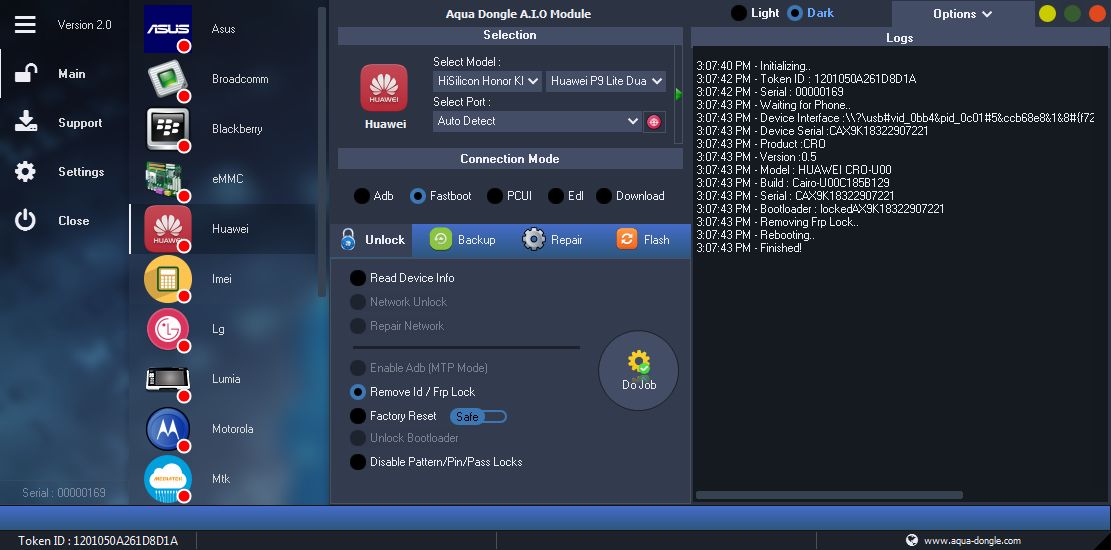Screen dimensions: 1111x550
Task: Choose Factory Reset option
Action: pyautogui.click(x=393, y=416)
